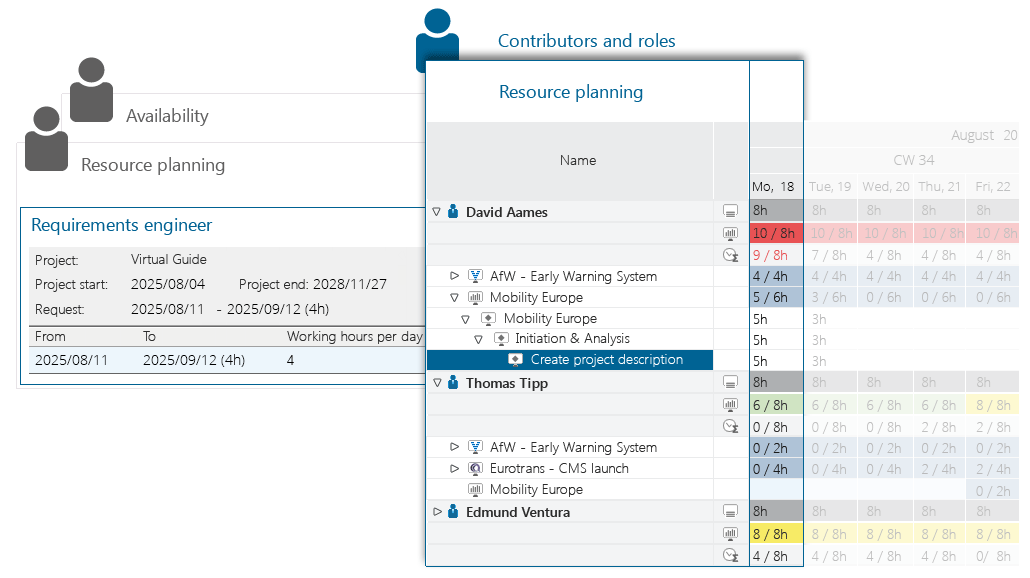Open the Contributors and roles heading
This screenshot has width=1030, height=578.
tap(586, 41)
